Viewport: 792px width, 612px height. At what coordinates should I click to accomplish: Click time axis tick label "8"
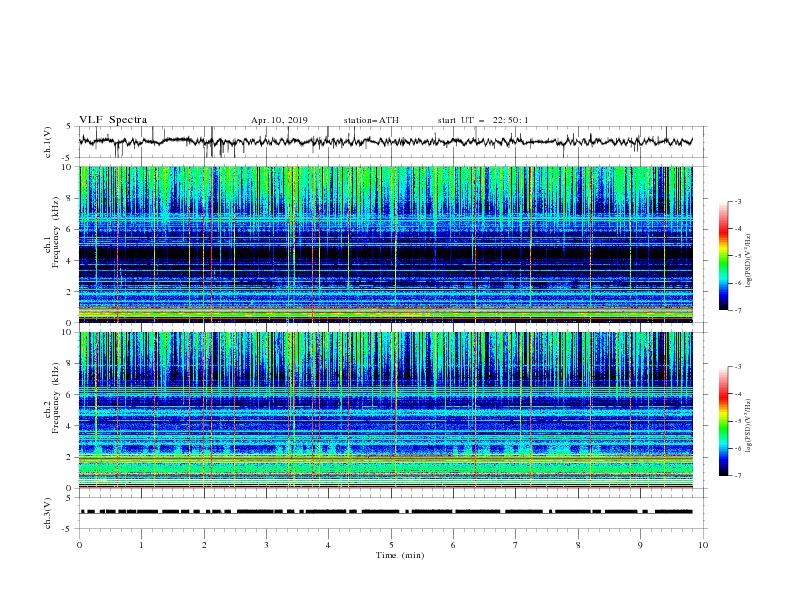[578, 545]
